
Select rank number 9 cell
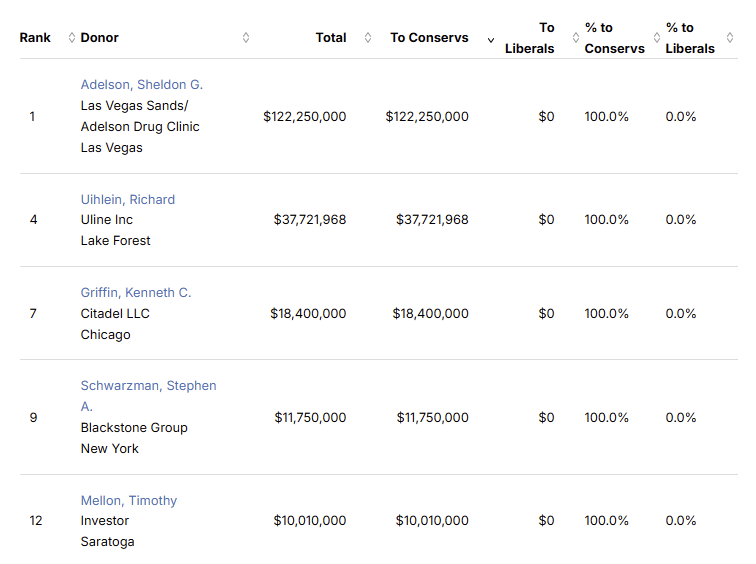[x=33, y=417]
